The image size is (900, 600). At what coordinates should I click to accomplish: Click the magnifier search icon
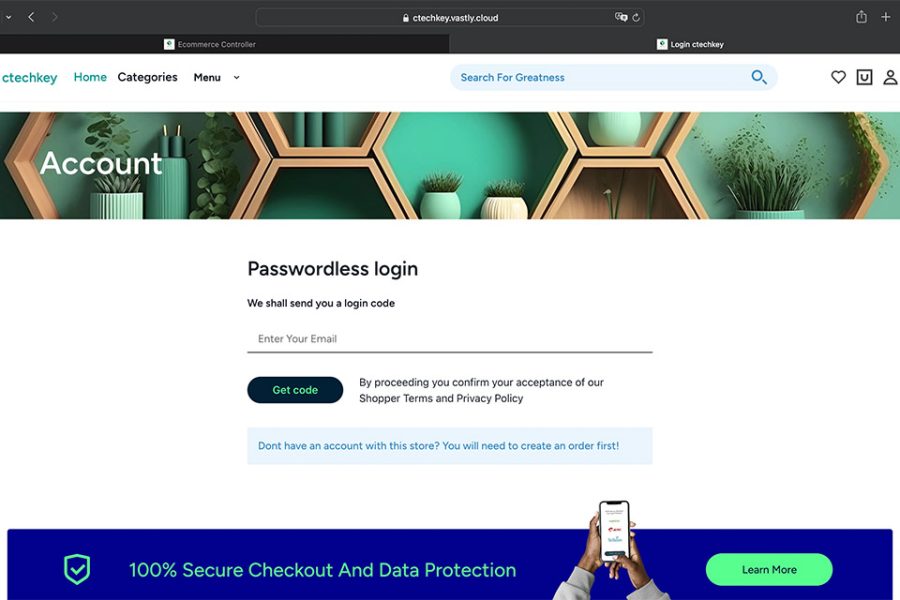[x=759, y=77]
